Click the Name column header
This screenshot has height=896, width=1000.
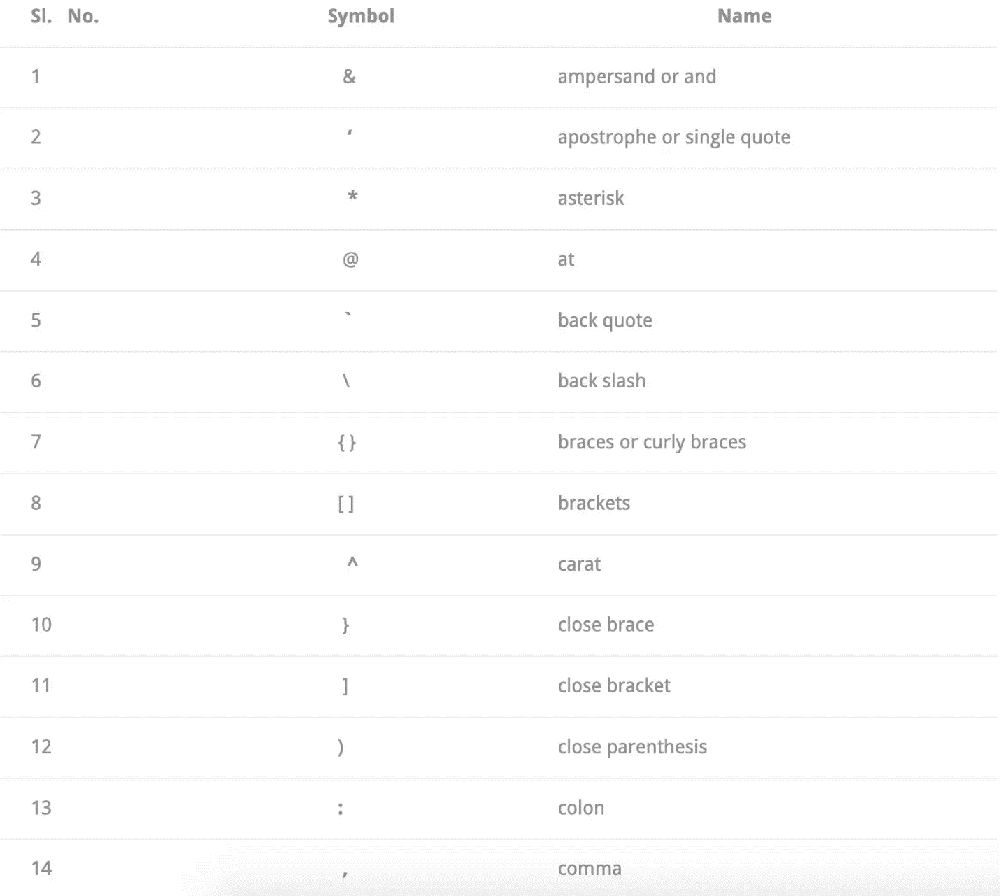coord(744,16)
